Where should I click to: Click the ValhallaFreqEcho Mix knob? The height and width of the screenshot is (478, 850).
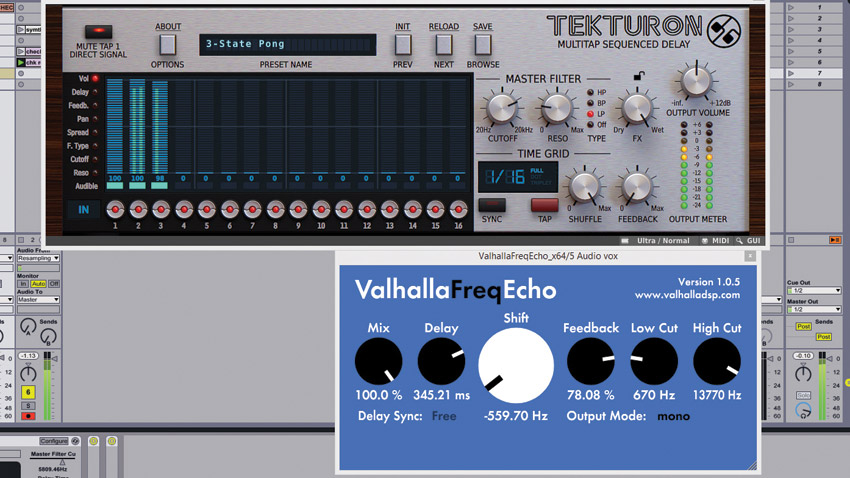click(378, 361)
